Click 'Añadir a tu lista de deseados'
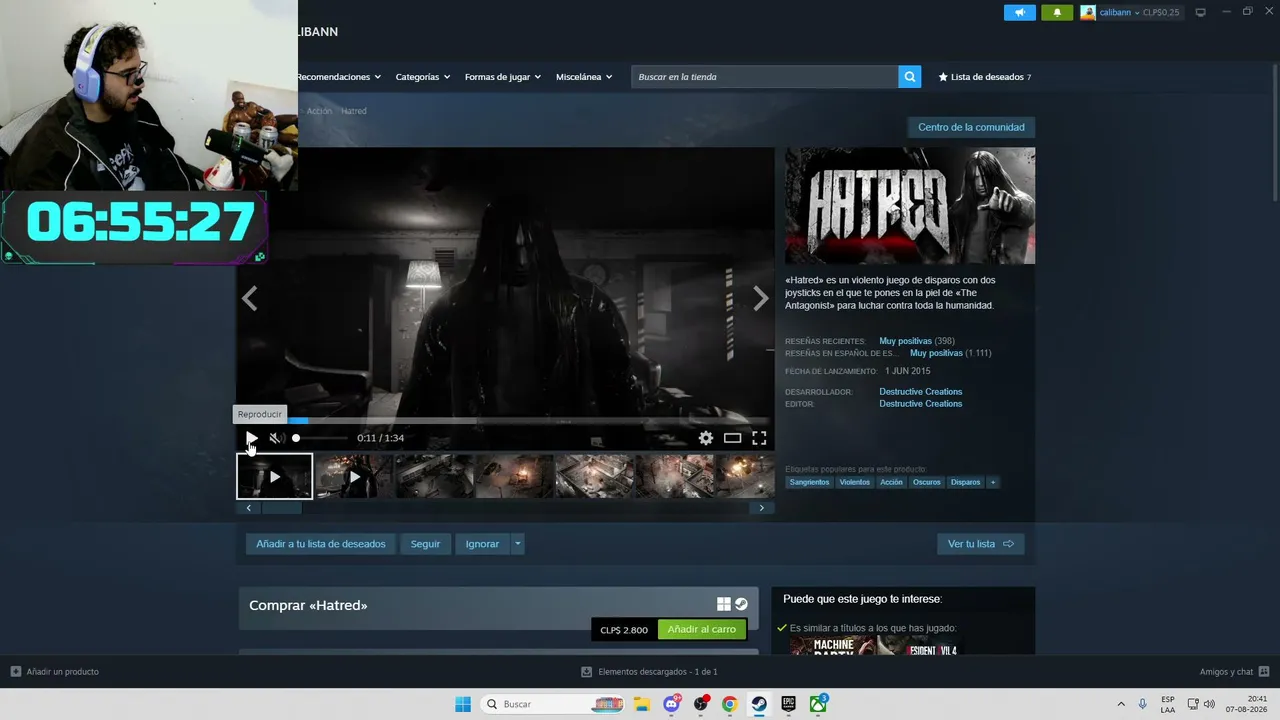The image size is (1280, 720). 321,544
